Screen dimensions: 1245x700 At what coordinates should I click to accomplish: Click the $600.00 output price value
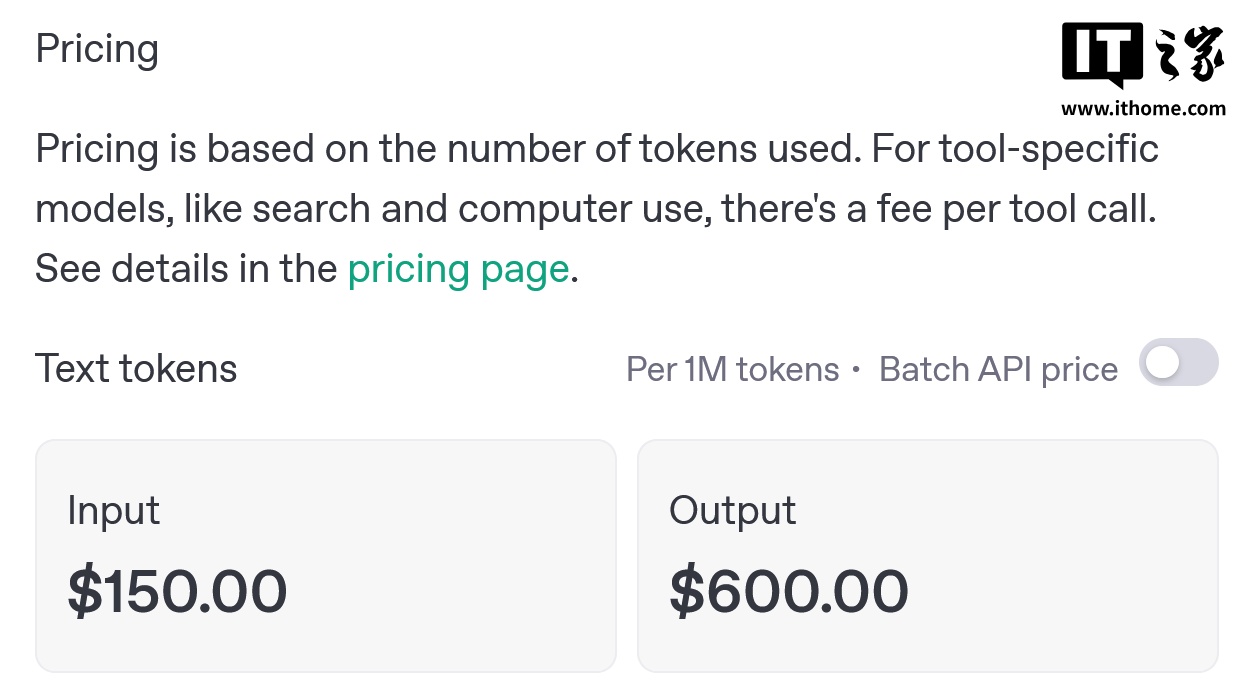[x=789, y=592]
